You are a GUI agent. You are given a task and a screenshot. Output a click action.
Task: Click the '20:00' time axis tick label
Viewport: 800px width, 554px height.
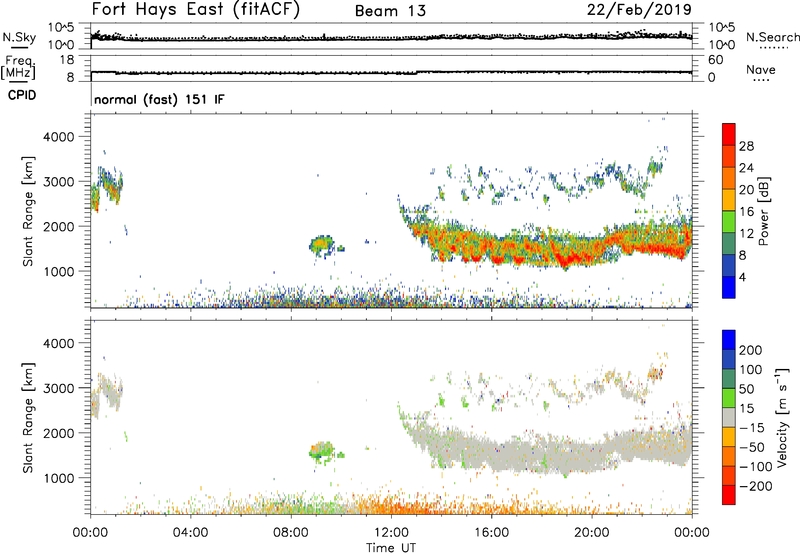[591, 533]
